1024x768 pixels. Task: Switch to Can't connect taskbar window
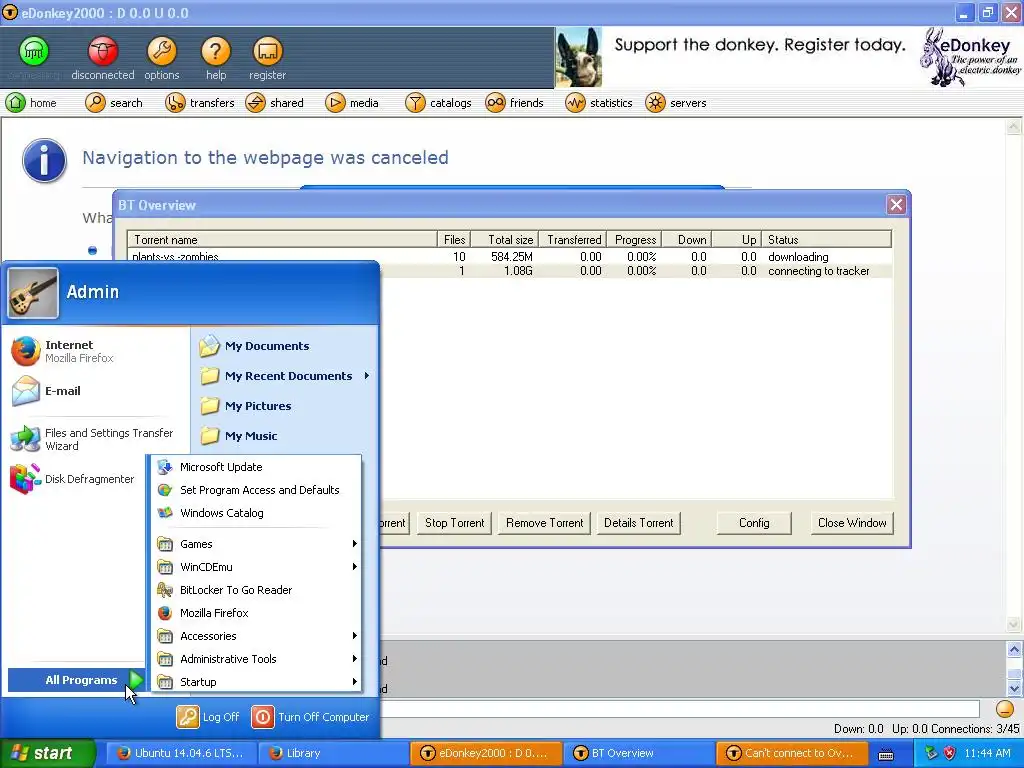point(792,753)
